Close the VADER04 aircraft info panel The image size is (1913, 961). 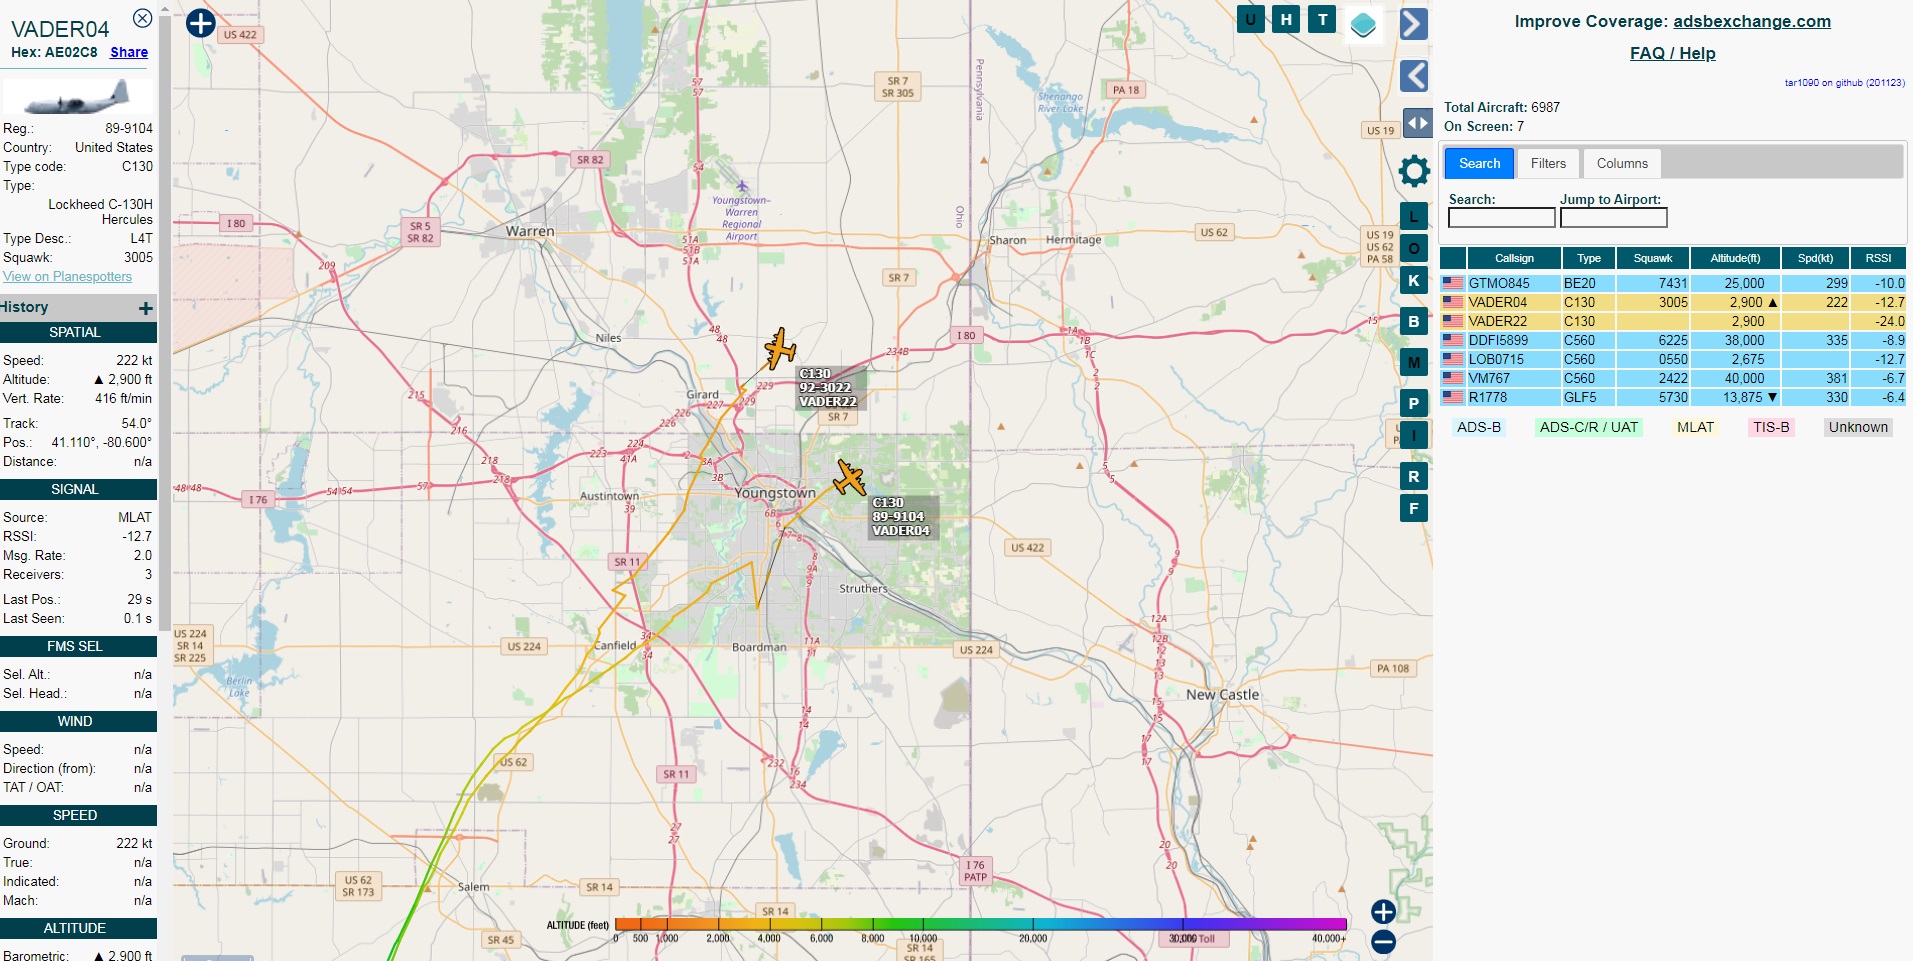pyautogui.click(x=143, y=18)
